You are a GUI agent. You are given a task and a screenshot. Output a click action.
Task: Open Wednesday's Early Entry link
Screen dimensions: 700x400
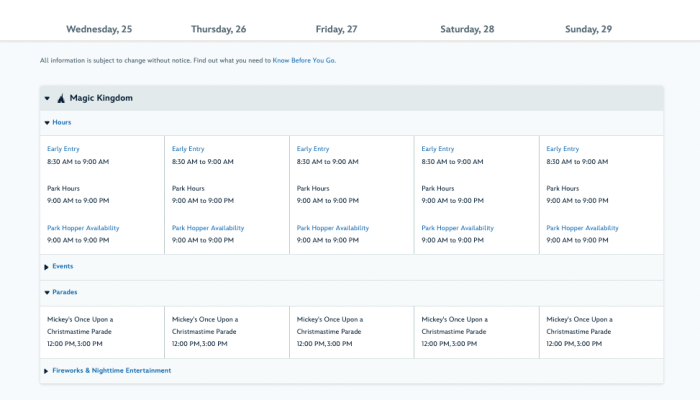63,149
